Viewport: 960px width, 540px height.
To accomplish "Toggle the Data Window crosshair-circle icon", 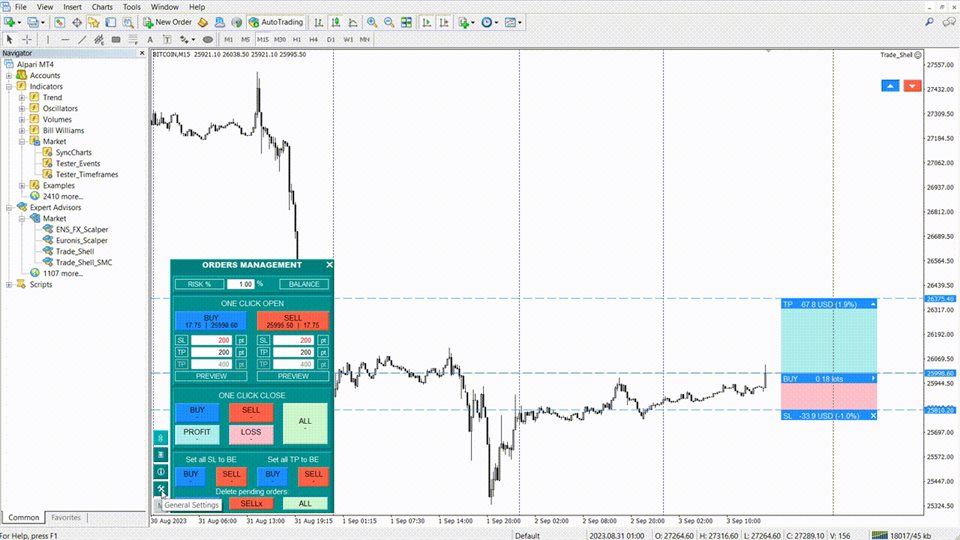I will click(77, 22).
